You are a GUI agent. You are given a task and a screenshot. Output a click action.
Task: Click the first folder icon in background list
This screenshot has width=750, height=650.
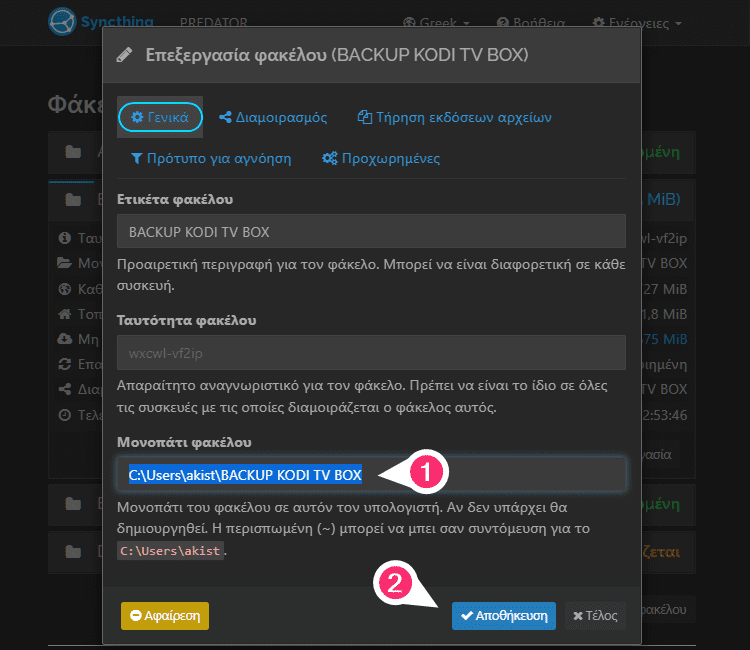click(73, 152)
